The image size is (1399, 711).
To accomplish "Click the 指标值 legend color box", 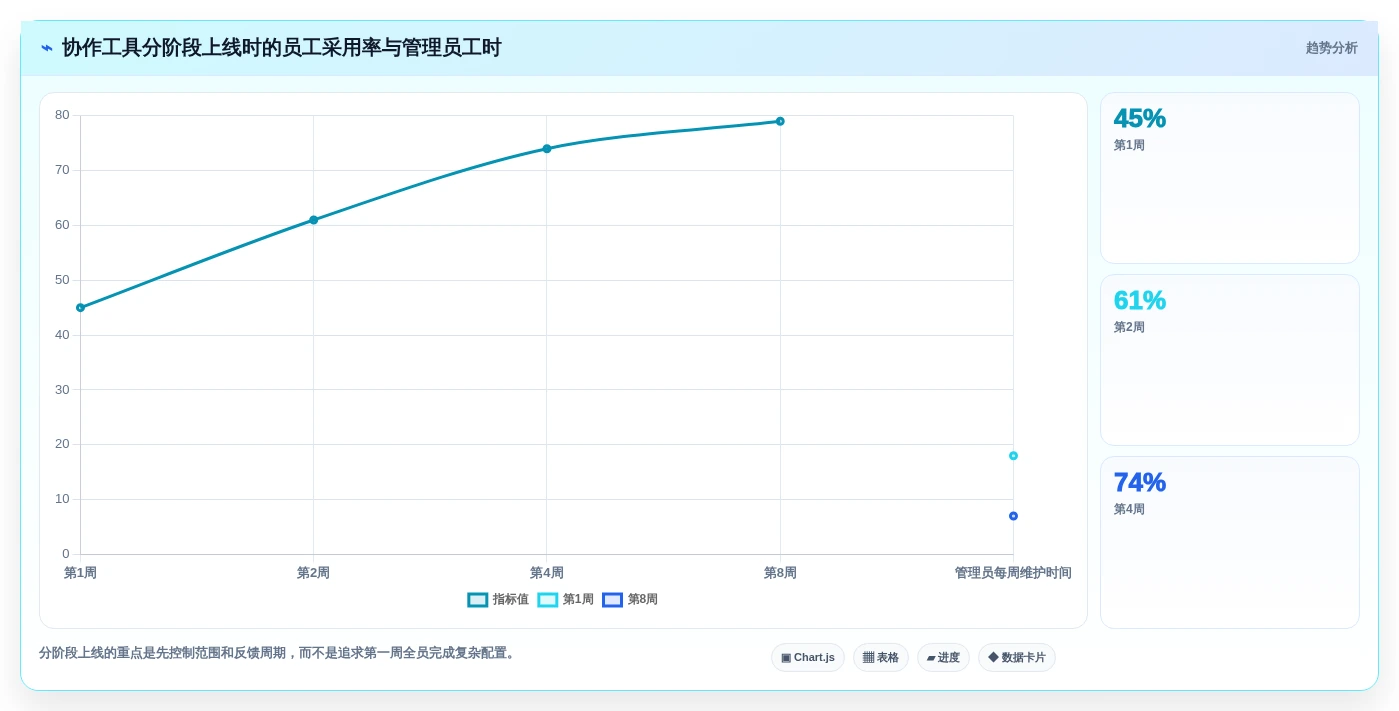I will point(478,600).
